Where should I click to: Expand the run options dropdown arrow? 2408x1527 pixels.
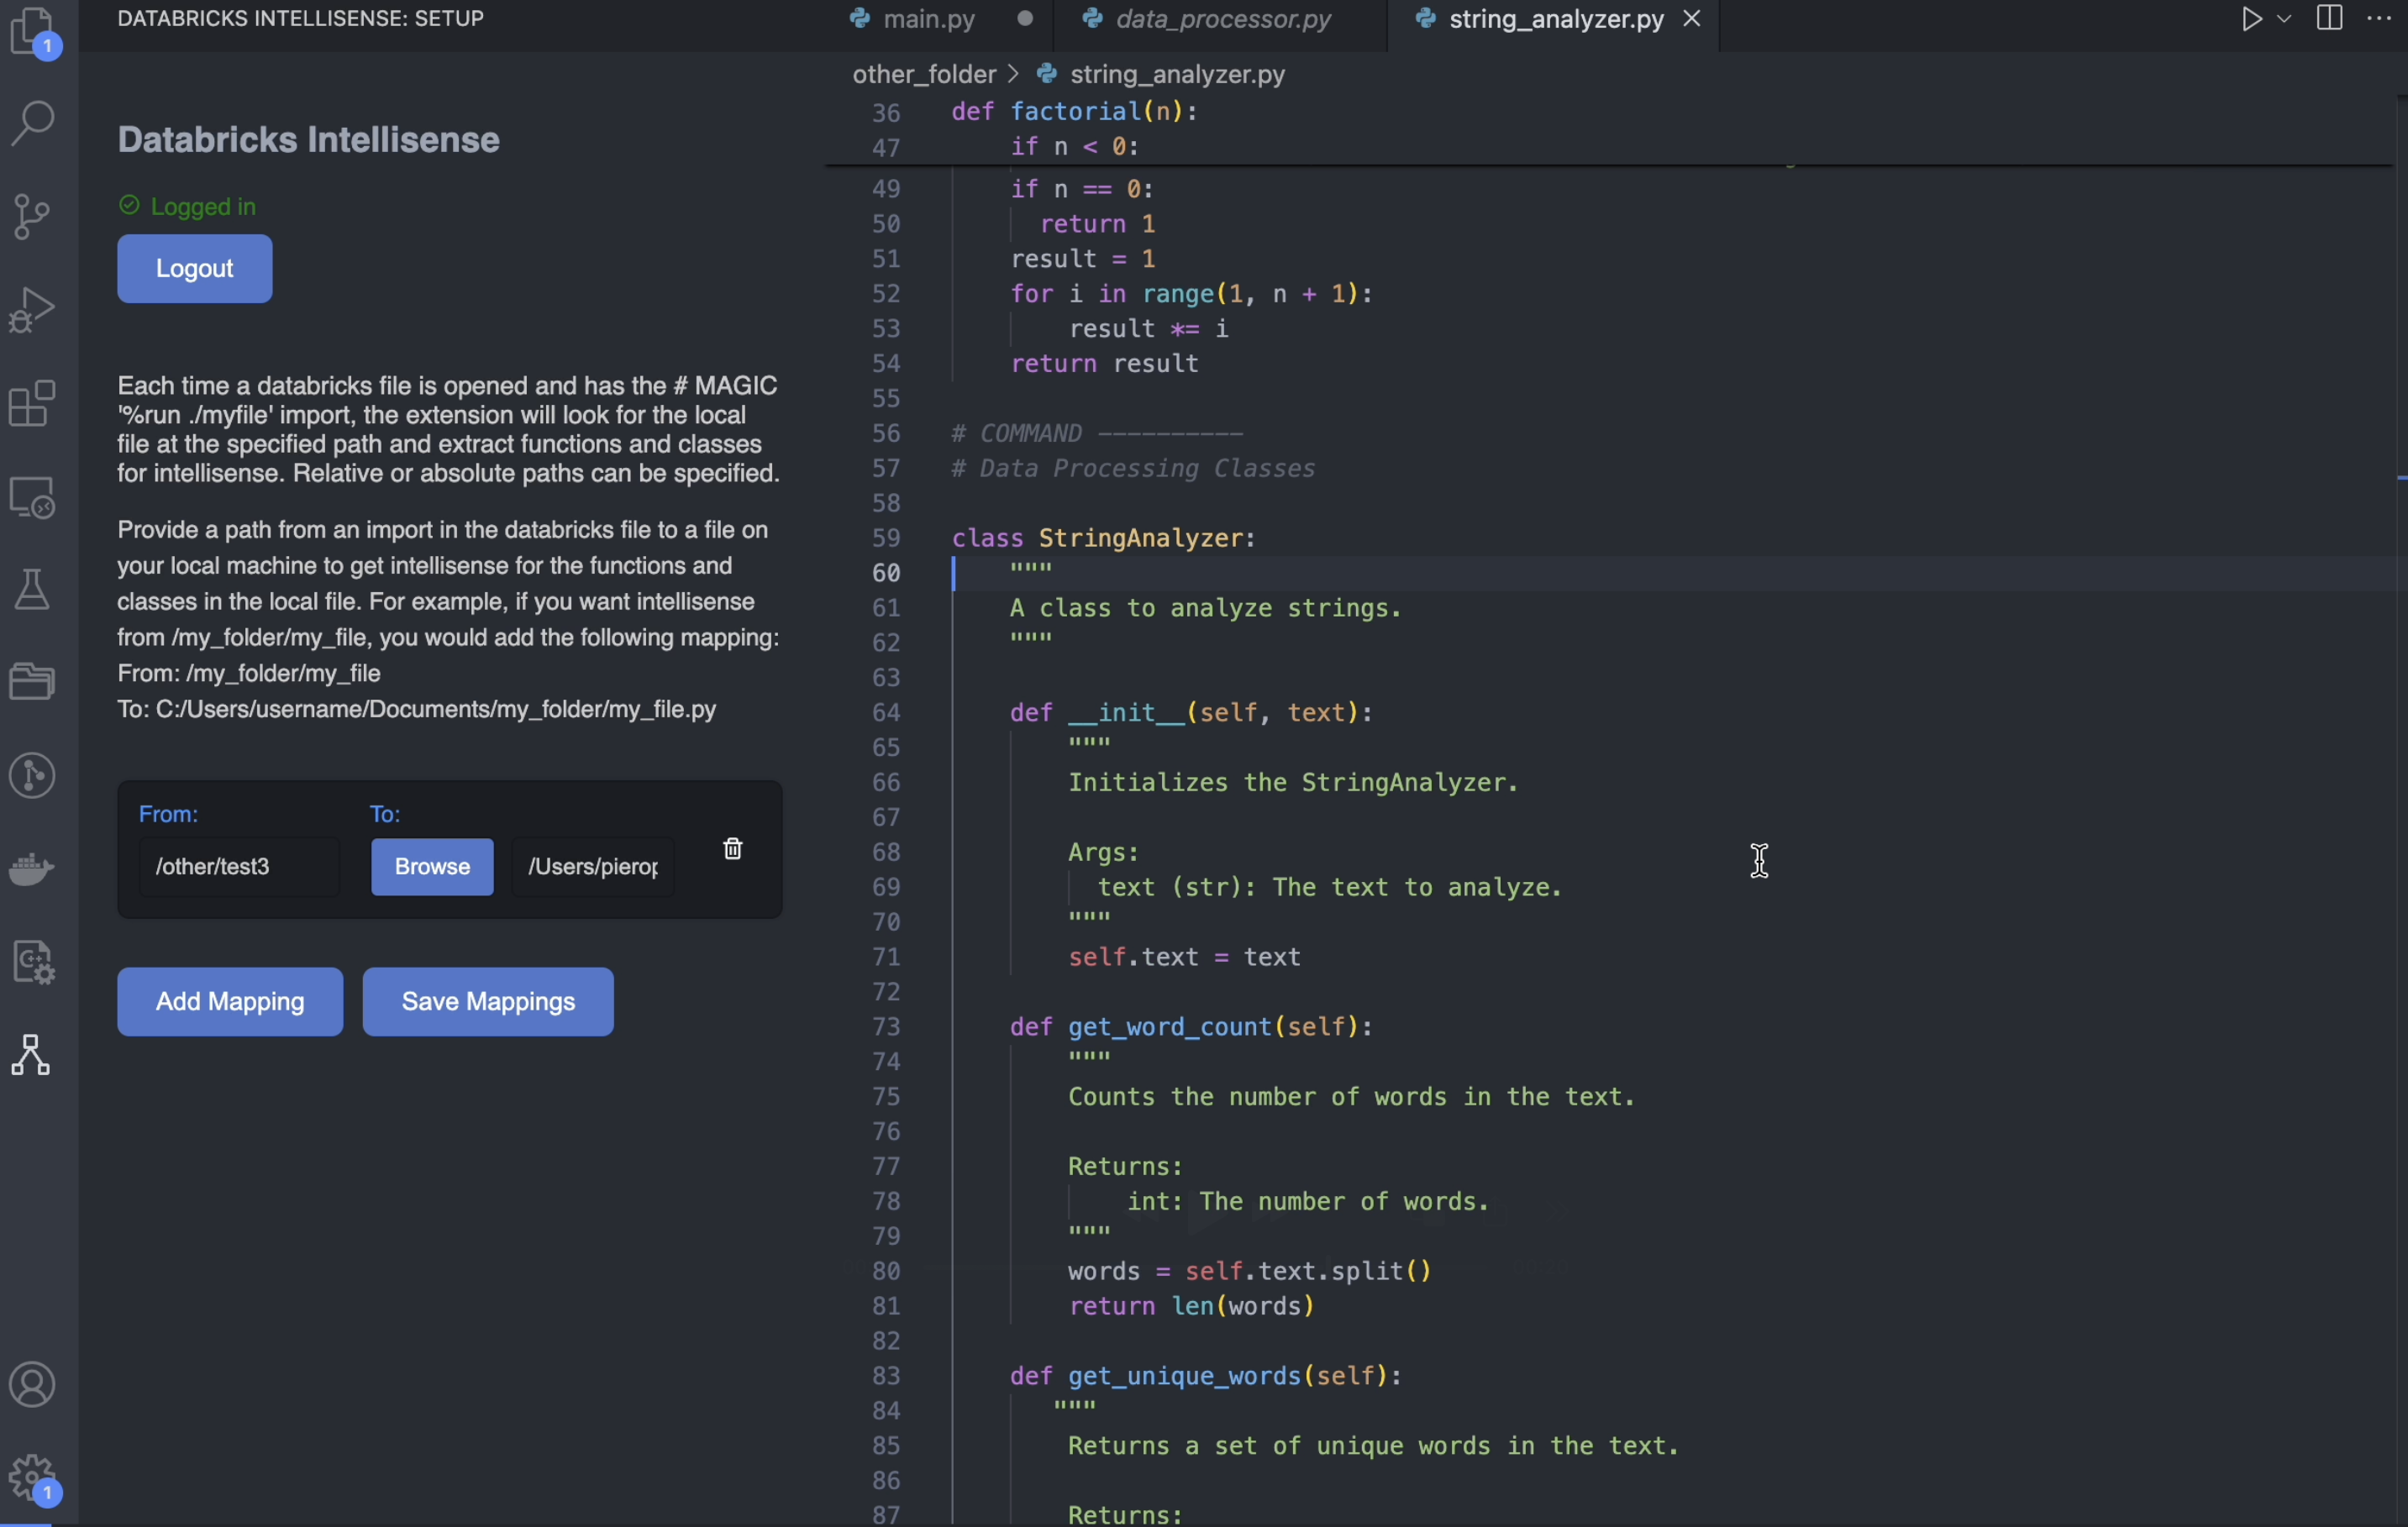(x=2284, y=19)
